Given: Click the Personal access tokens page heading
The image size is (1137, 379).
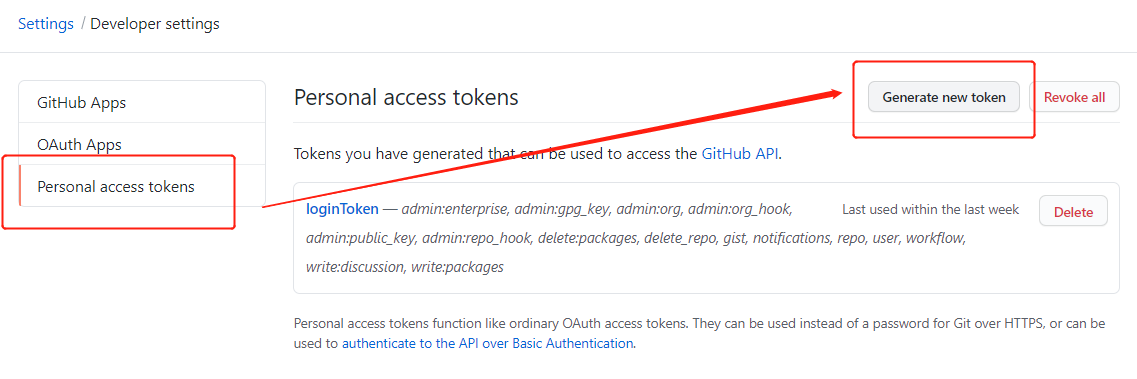Looking at the screenshot, I should point(406,97).
